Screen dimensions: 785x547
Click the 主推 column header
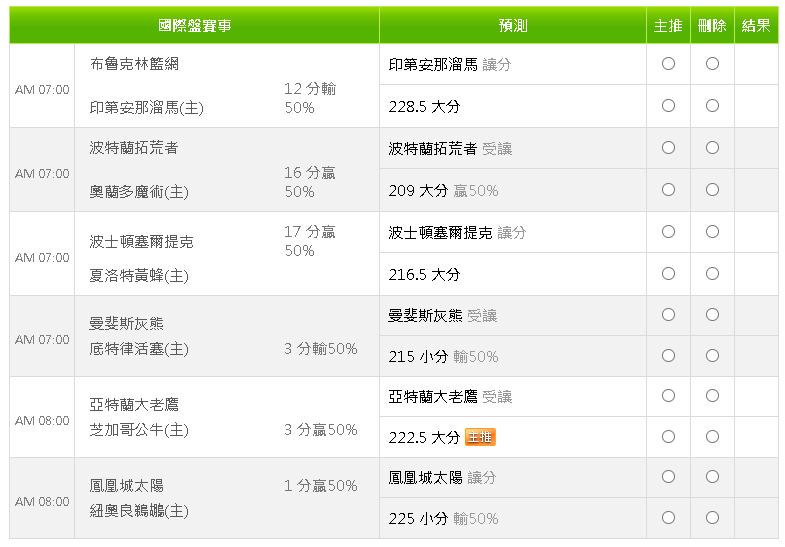(x=668, y=25)
